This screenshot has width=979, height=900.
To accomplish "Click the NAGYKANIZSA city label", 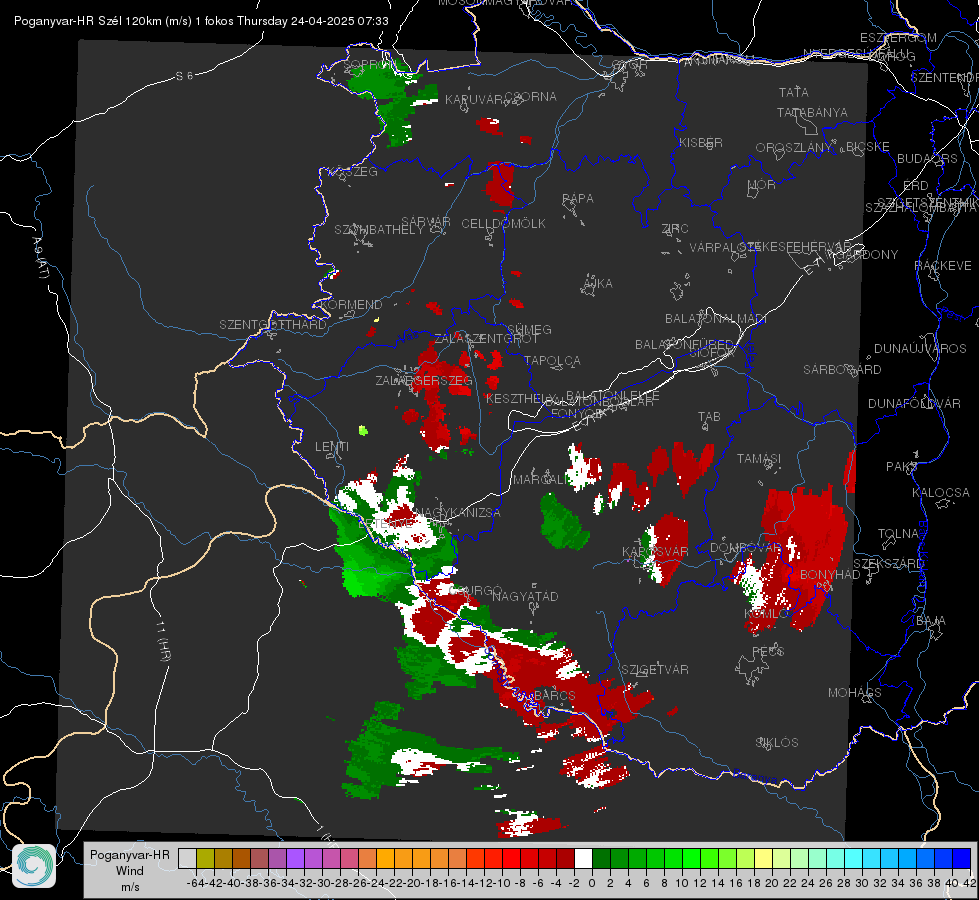I will pos(458,513).
